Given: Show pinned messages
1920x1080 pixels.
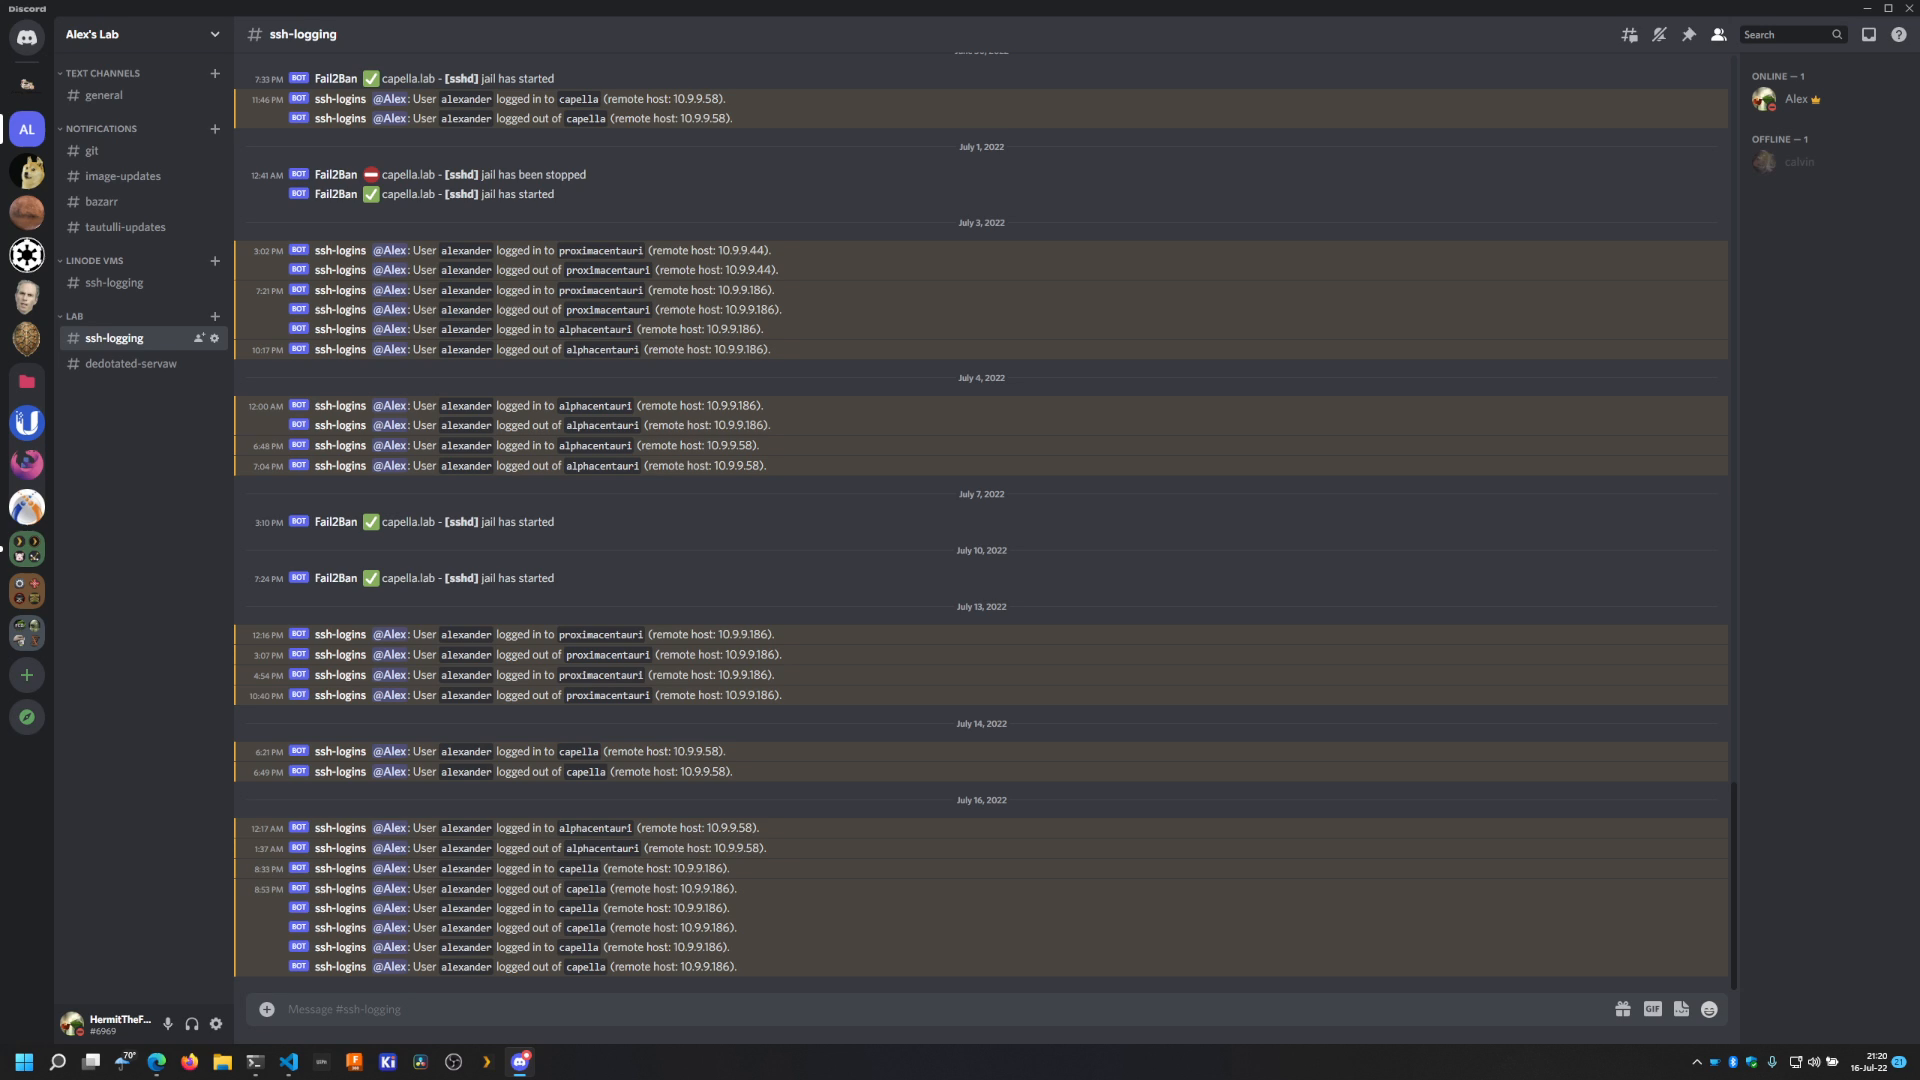Looking at the screenshot, I should (x=1690, y=34).
